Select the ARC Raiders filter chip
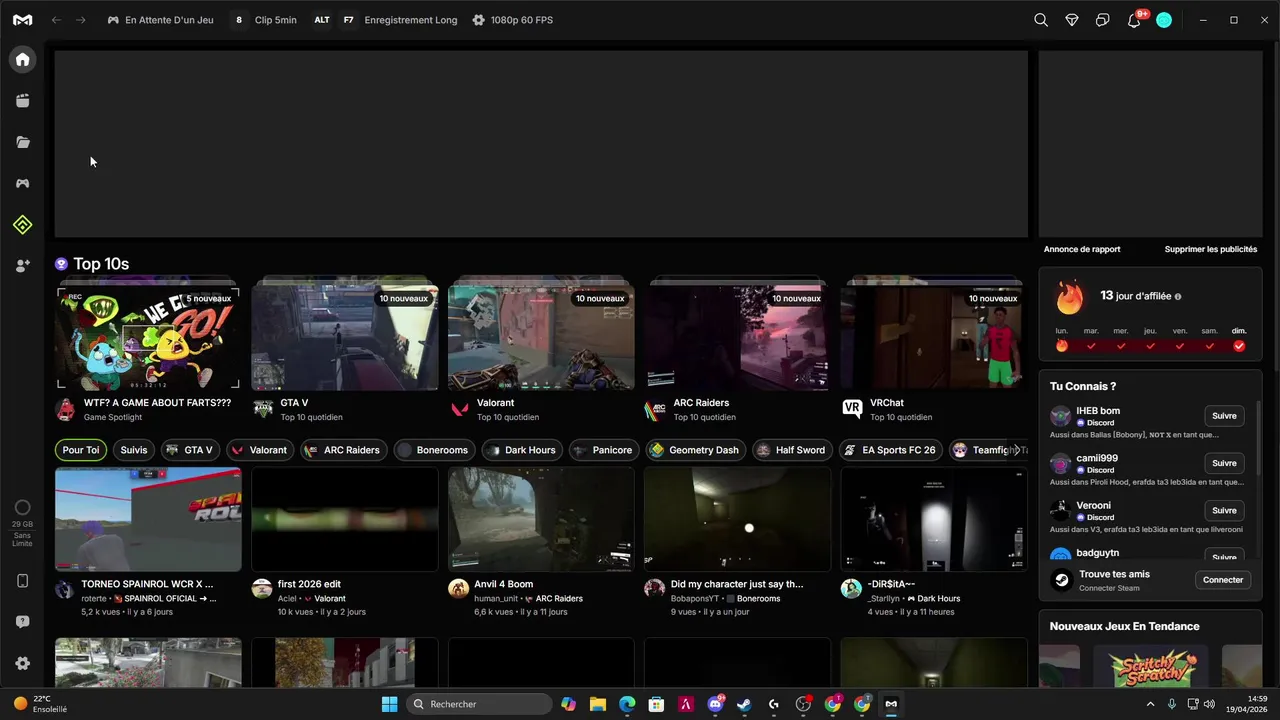 tap(343, 450)
